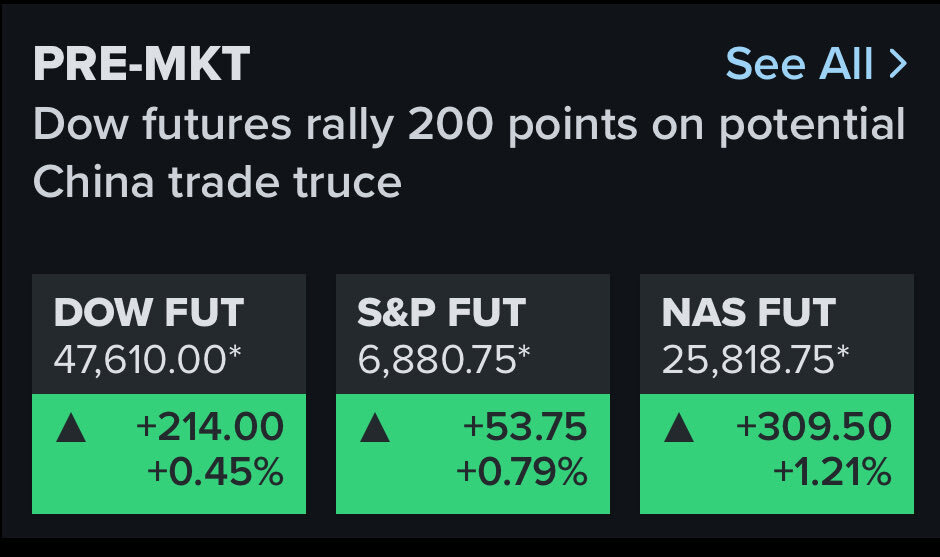Click the NAS FUT up-arrow triangle icon
Image resolution: width=940 pixels, height=557 pixels.
(679, 429)
